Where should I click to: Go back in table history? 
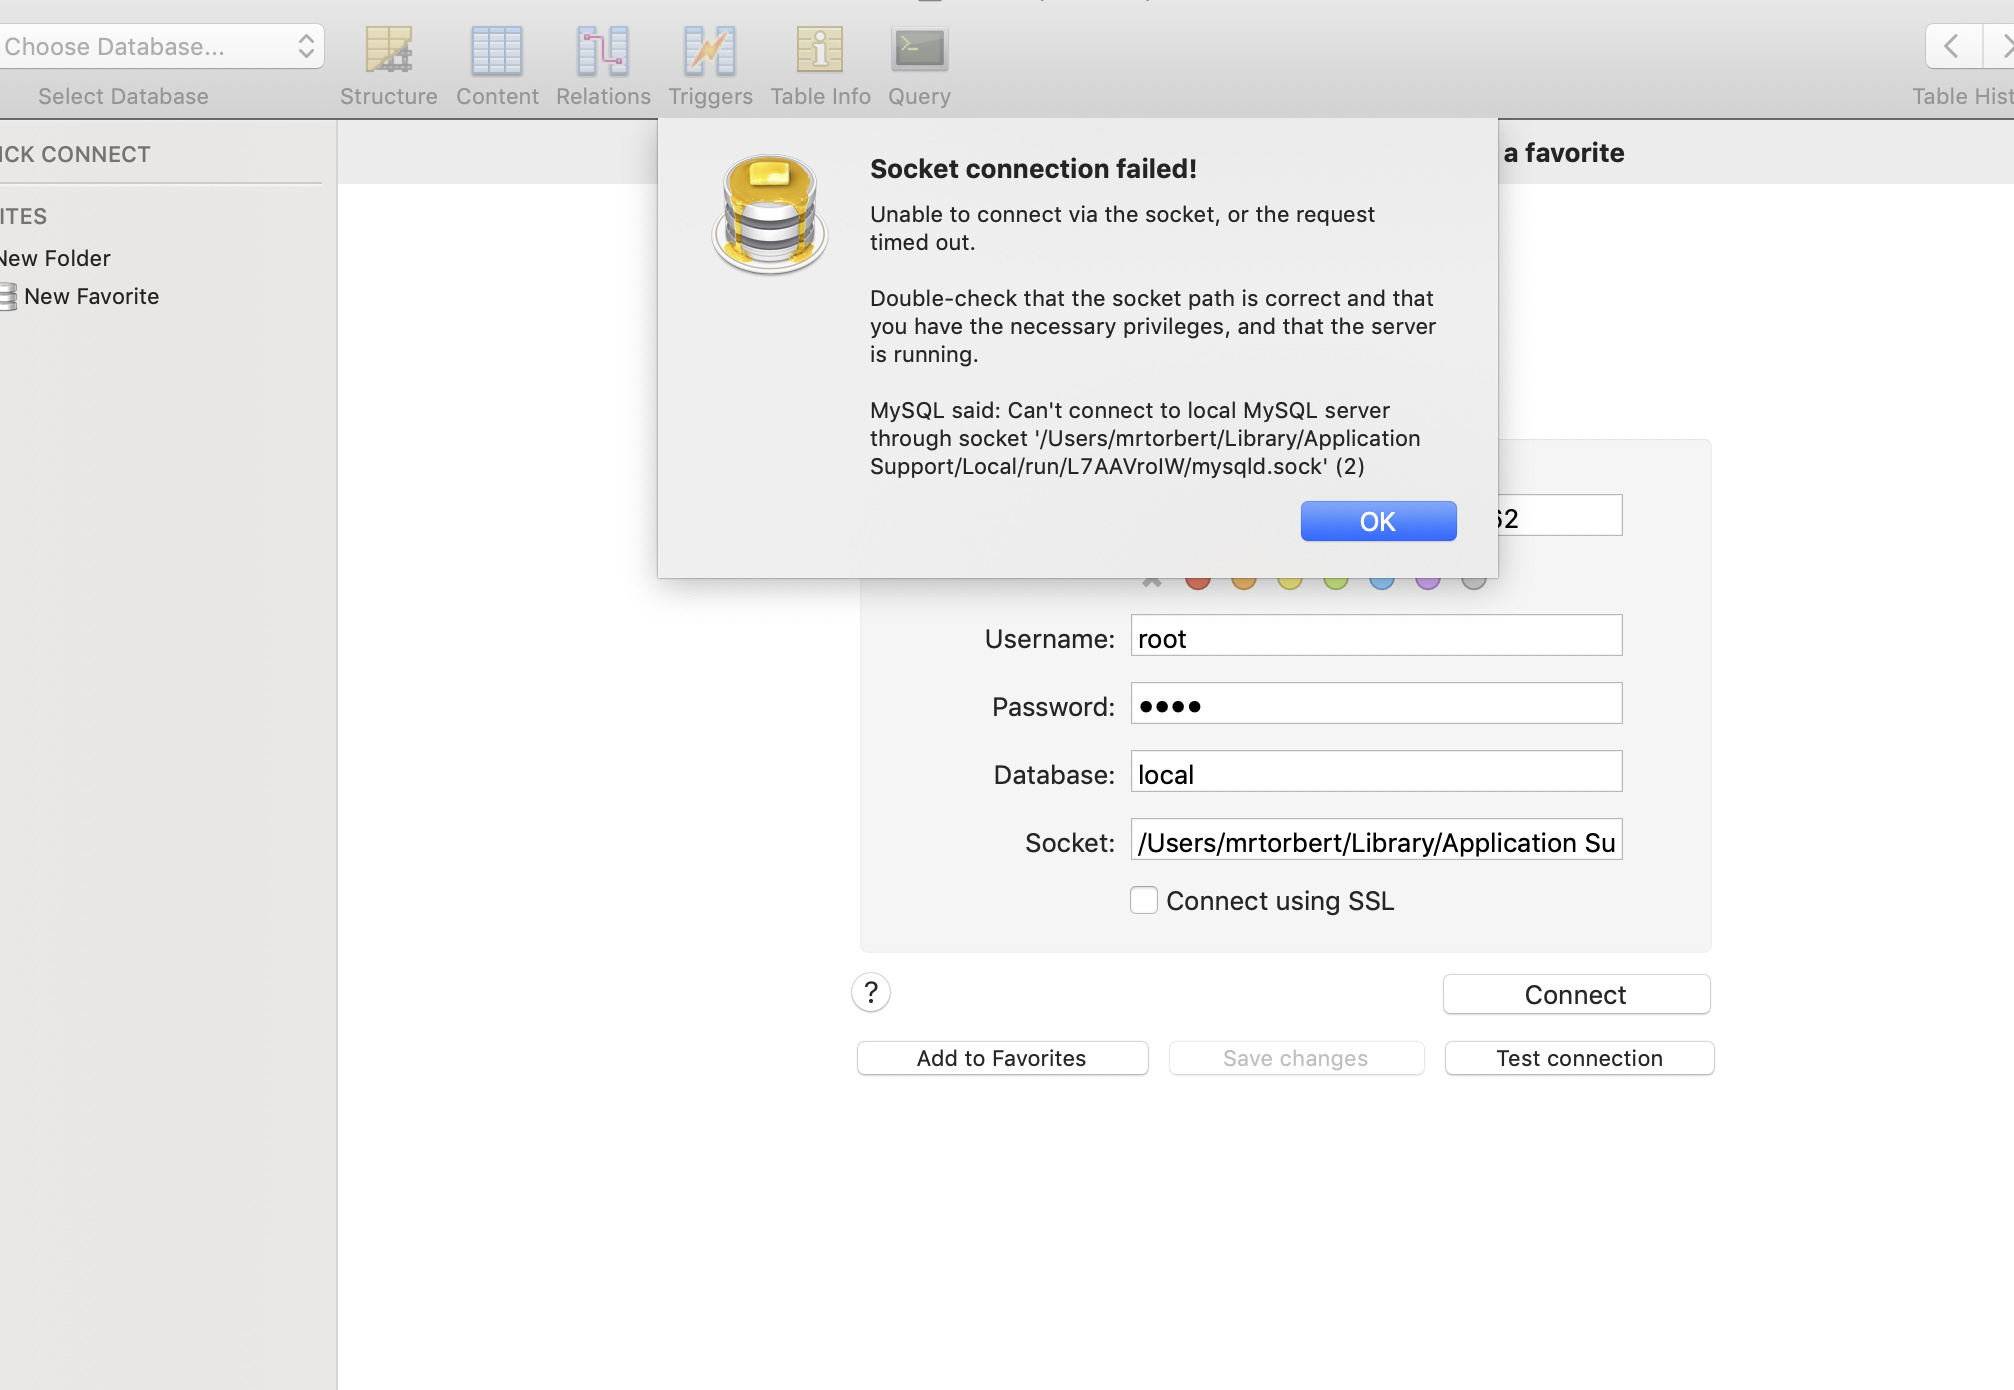[x=1952, y=46]
